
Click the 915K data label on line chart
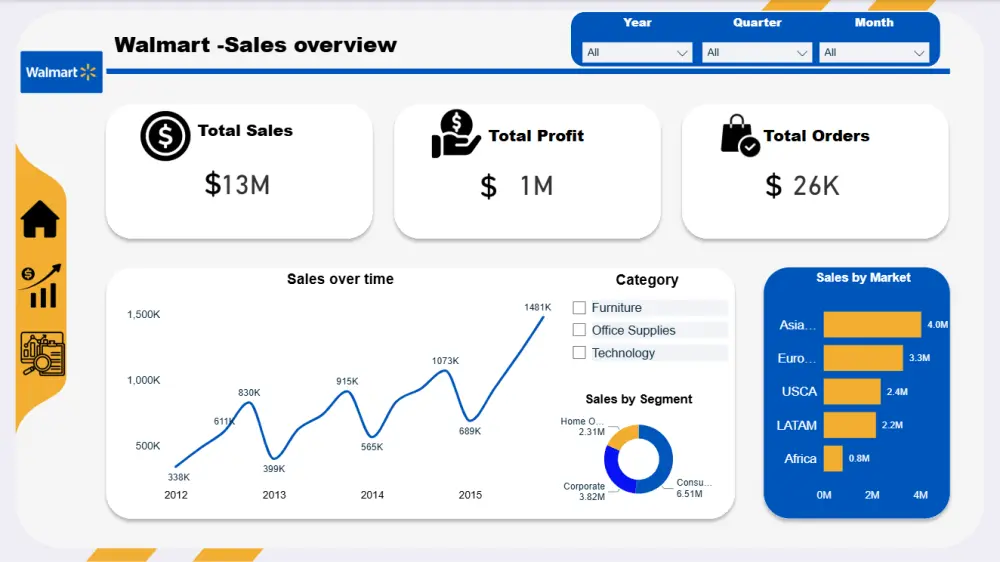pos(347,381)
